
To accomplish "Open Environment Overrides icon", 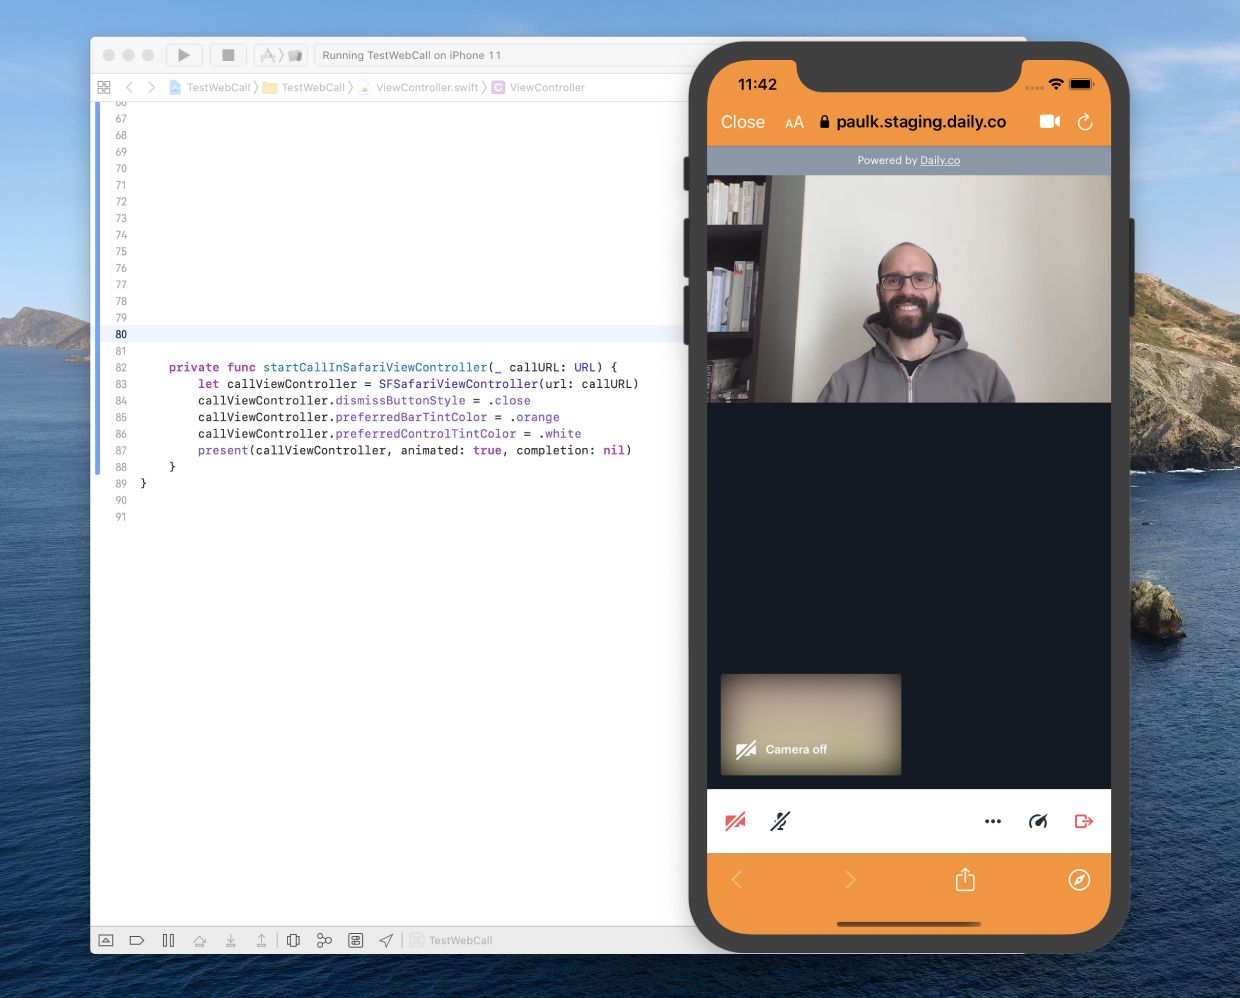I will [355, 940].
